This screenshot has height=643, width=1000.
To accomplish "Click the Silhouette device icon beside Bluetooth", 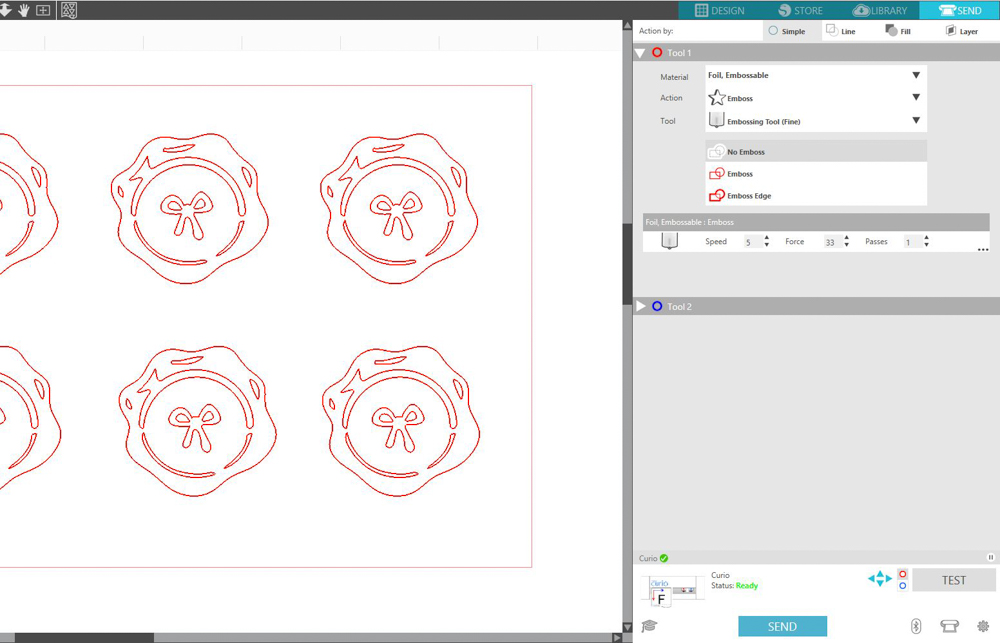I will pyautogui.click(x=949, y=626).
